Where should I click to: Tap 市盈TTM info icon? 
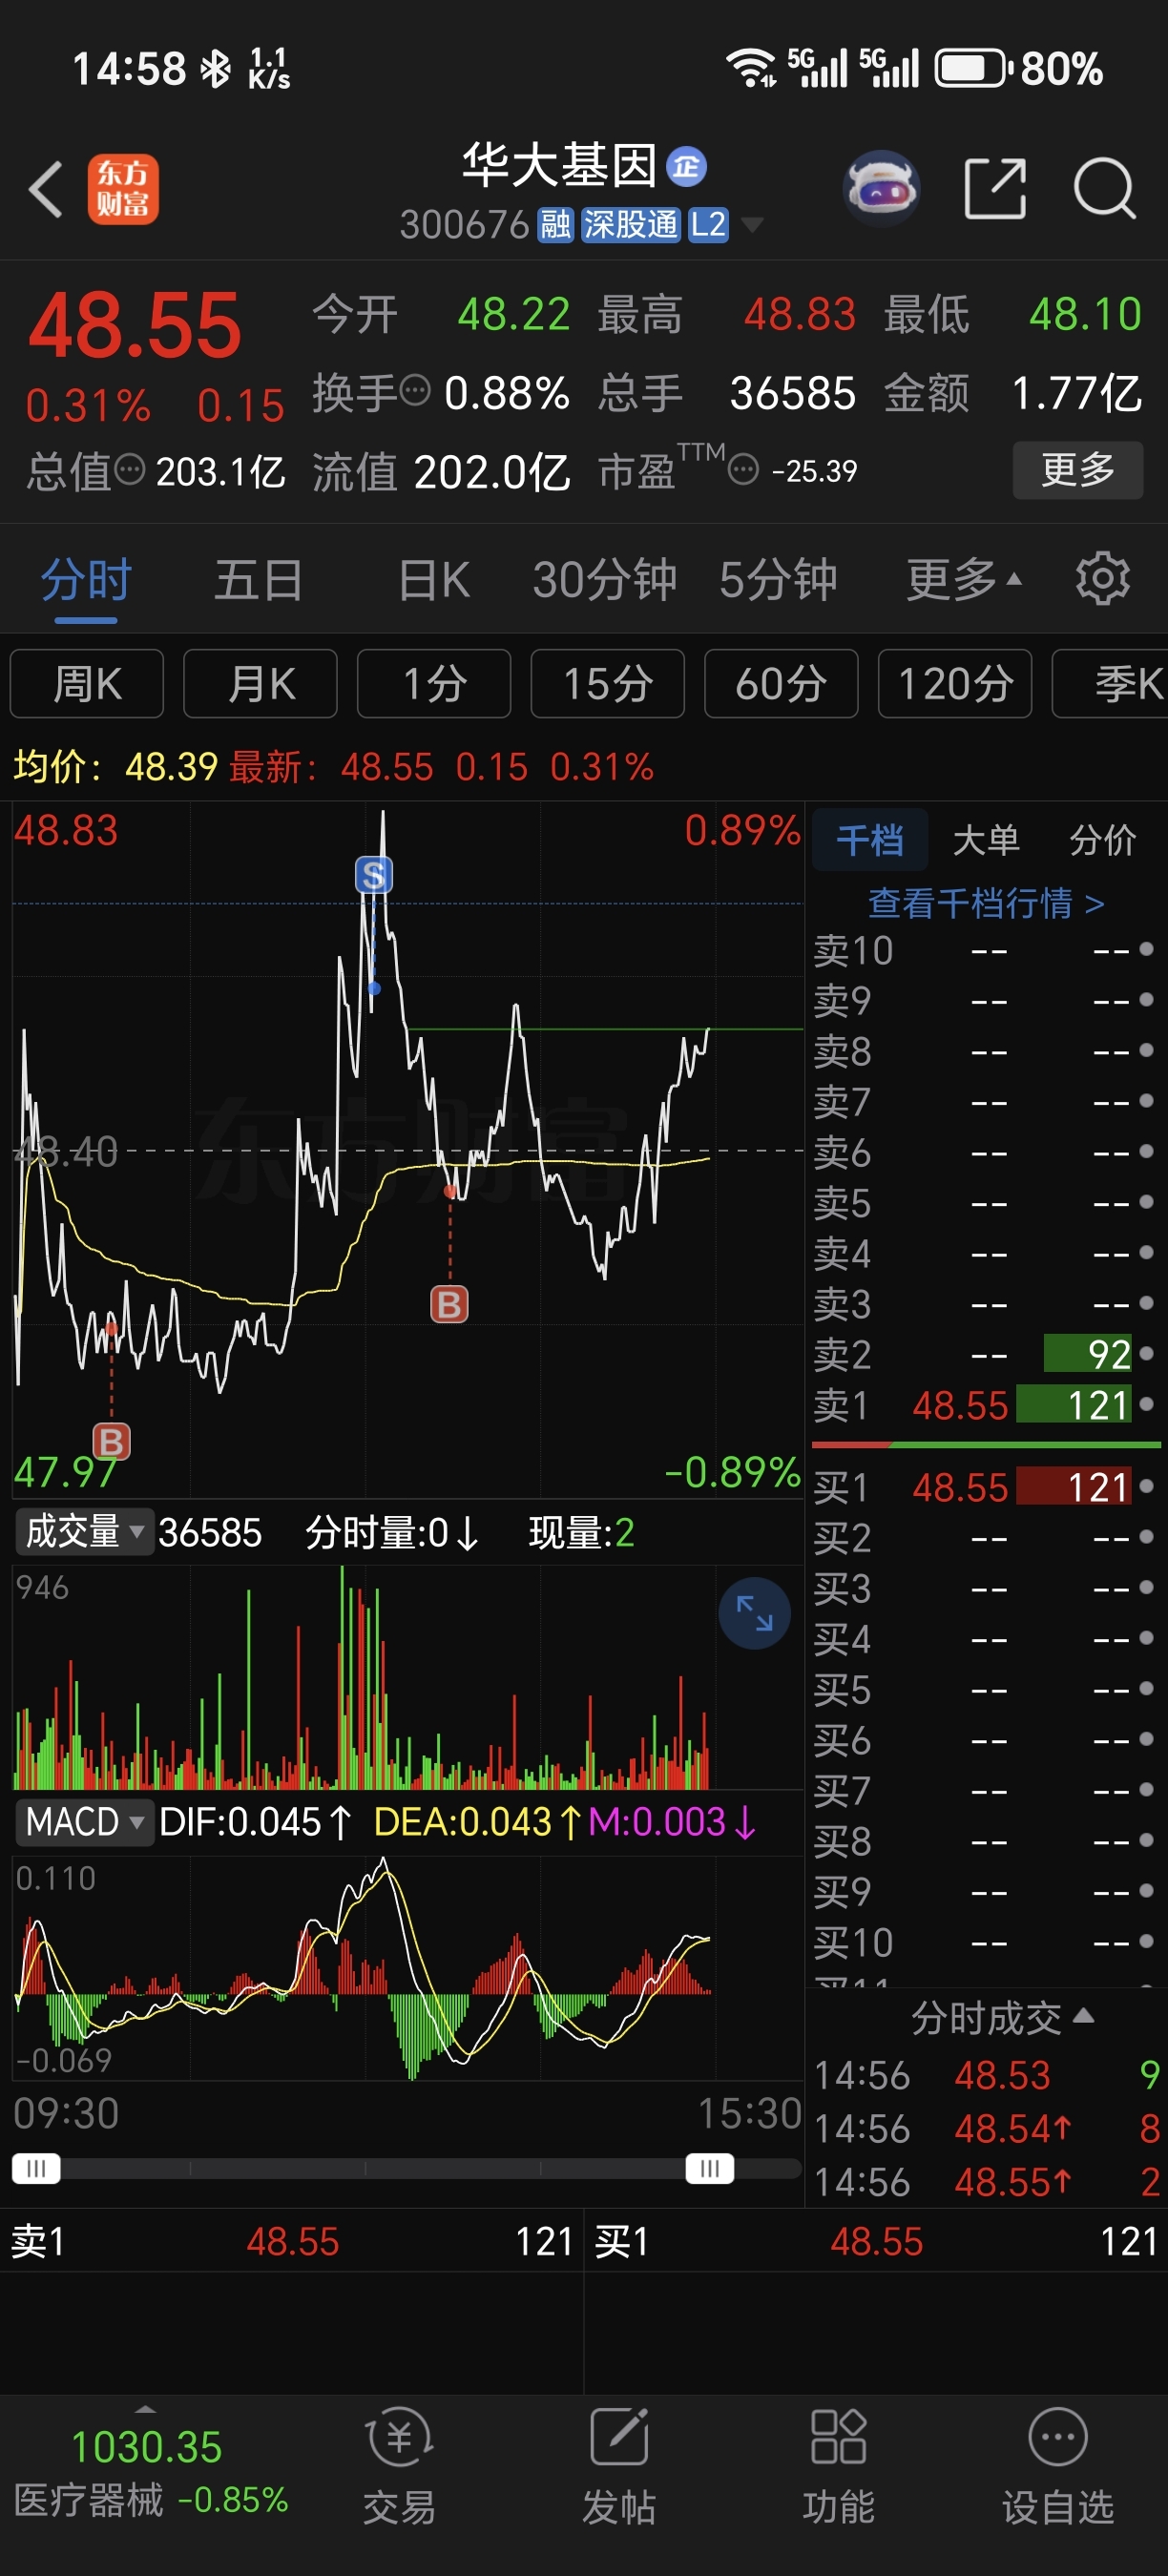pyautogui.click(x=743, y=468)
